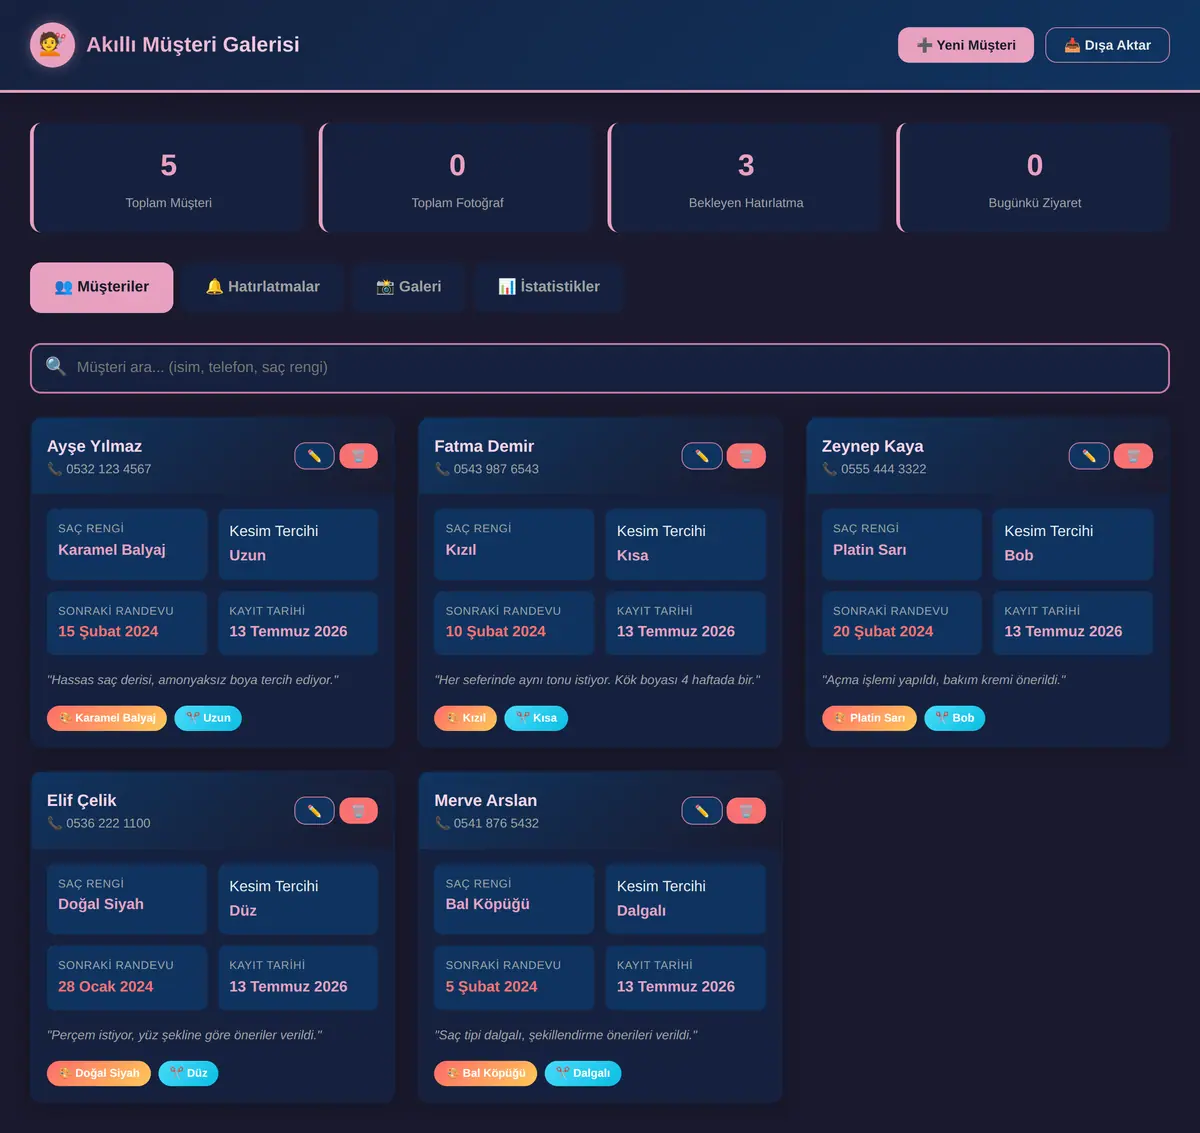This screenshot has width=1200, height=1133.
Task: Click phone number 0543 987 6543
Action: [496, 469]
